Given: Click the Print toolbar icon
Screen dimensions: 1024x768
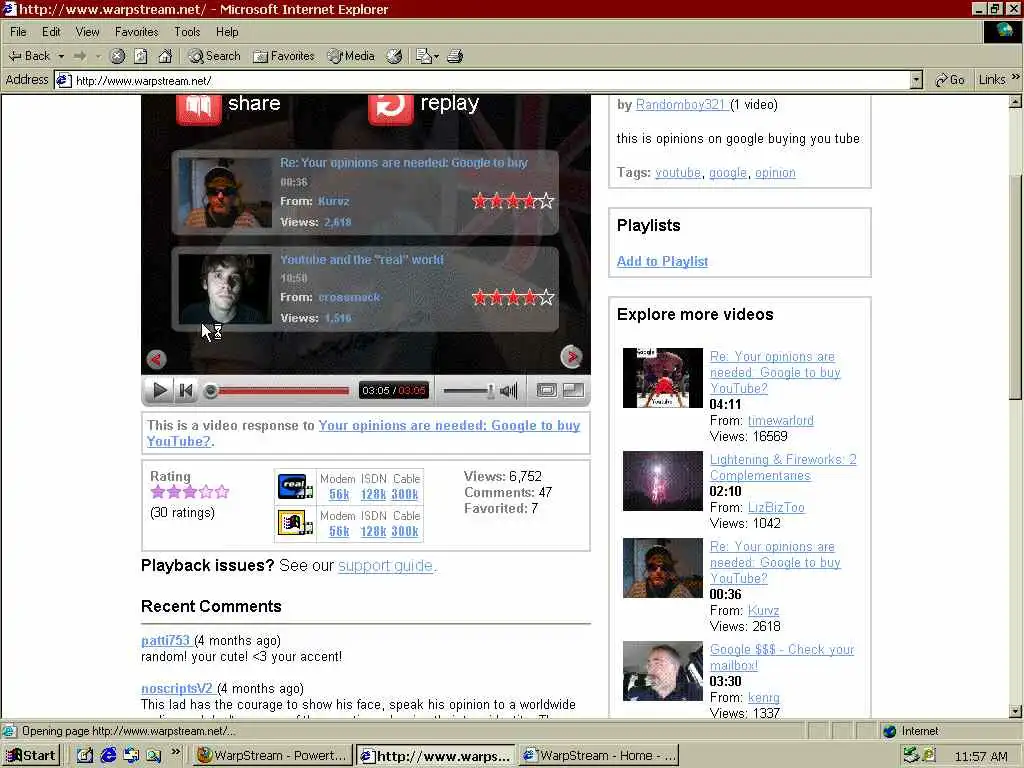Looking at the screenshot, I should (x=455, y=56).
